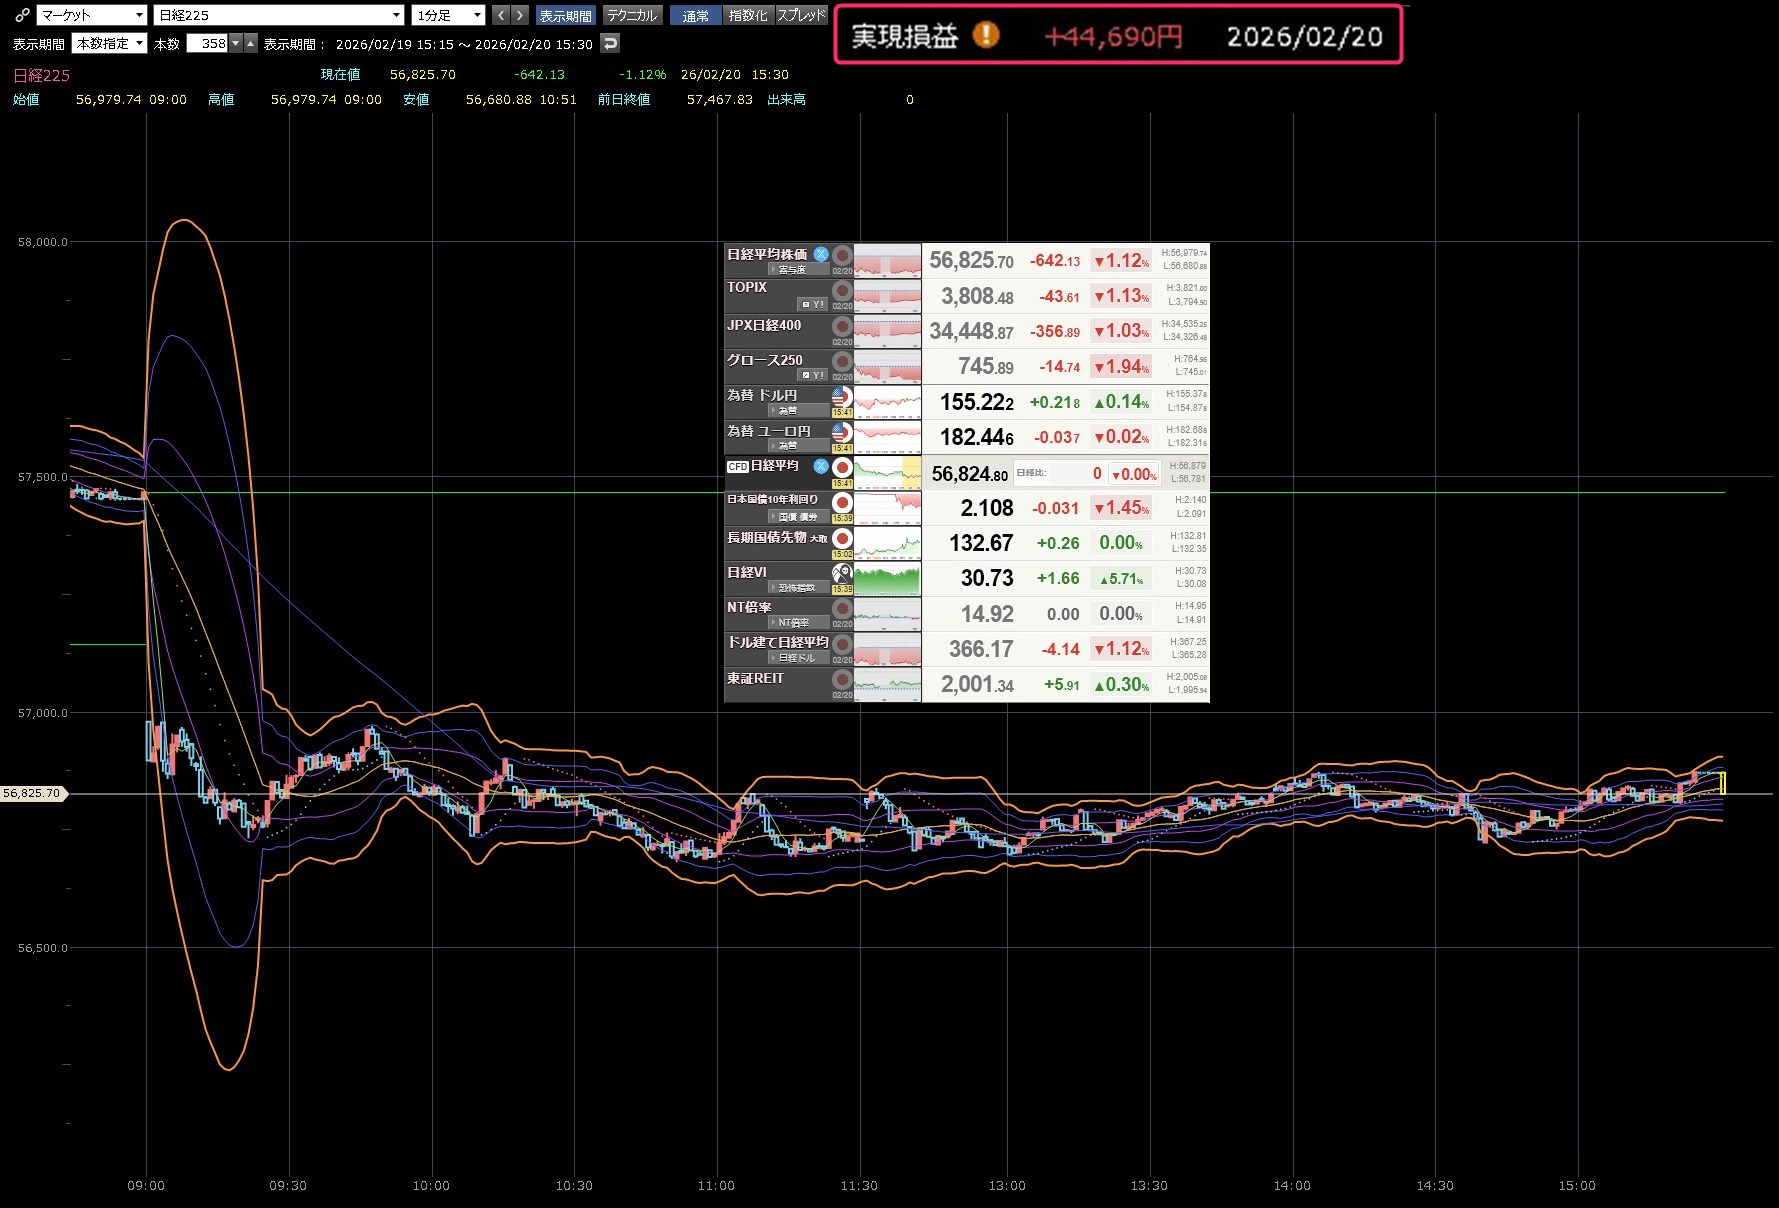Click the US flag icon for 為替 ドル円
This screenshot has height=1208, width=1779.
(x=842, y=396)
